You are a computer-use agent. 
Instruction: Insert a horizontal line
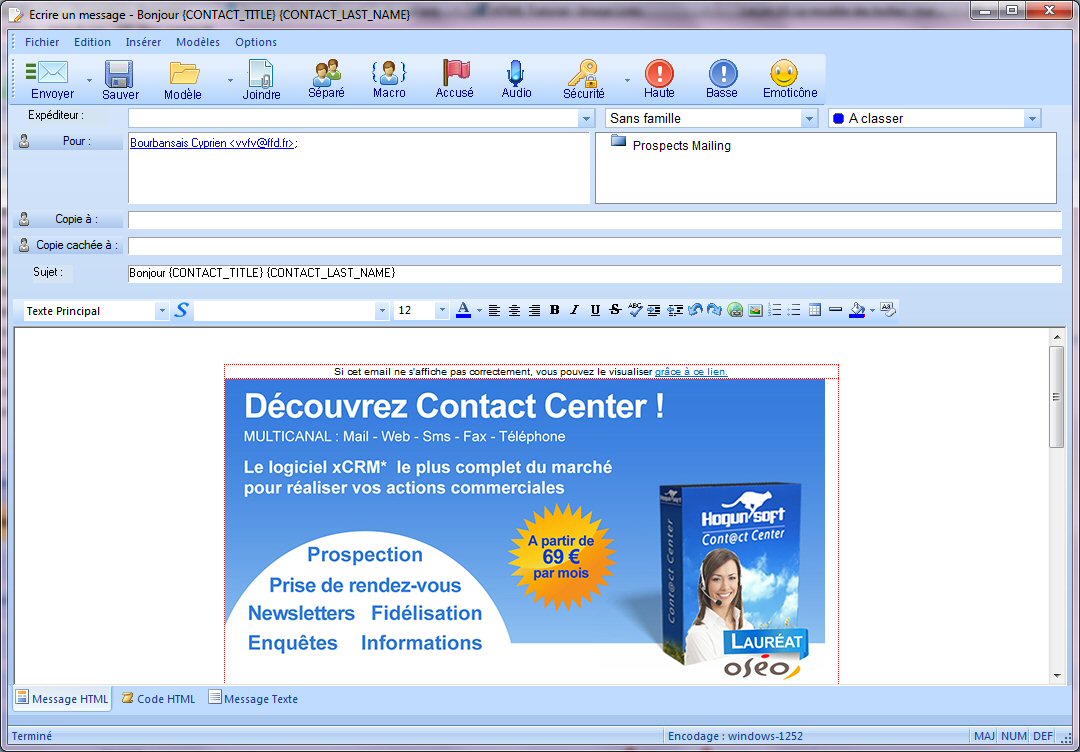[x=835, y=311]
